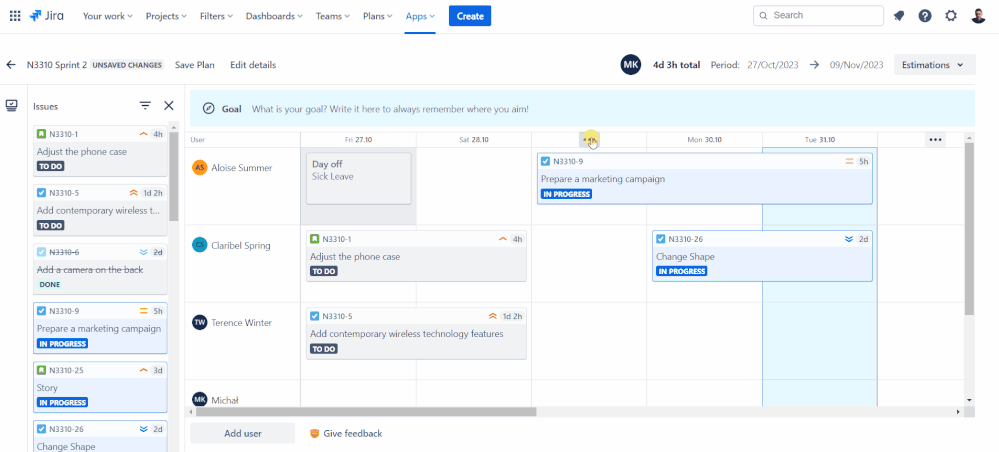This screenshot has height=452, width=999.
Task: Click the UNSAVED CHANGES badge
Action: [x=127, y=65]
